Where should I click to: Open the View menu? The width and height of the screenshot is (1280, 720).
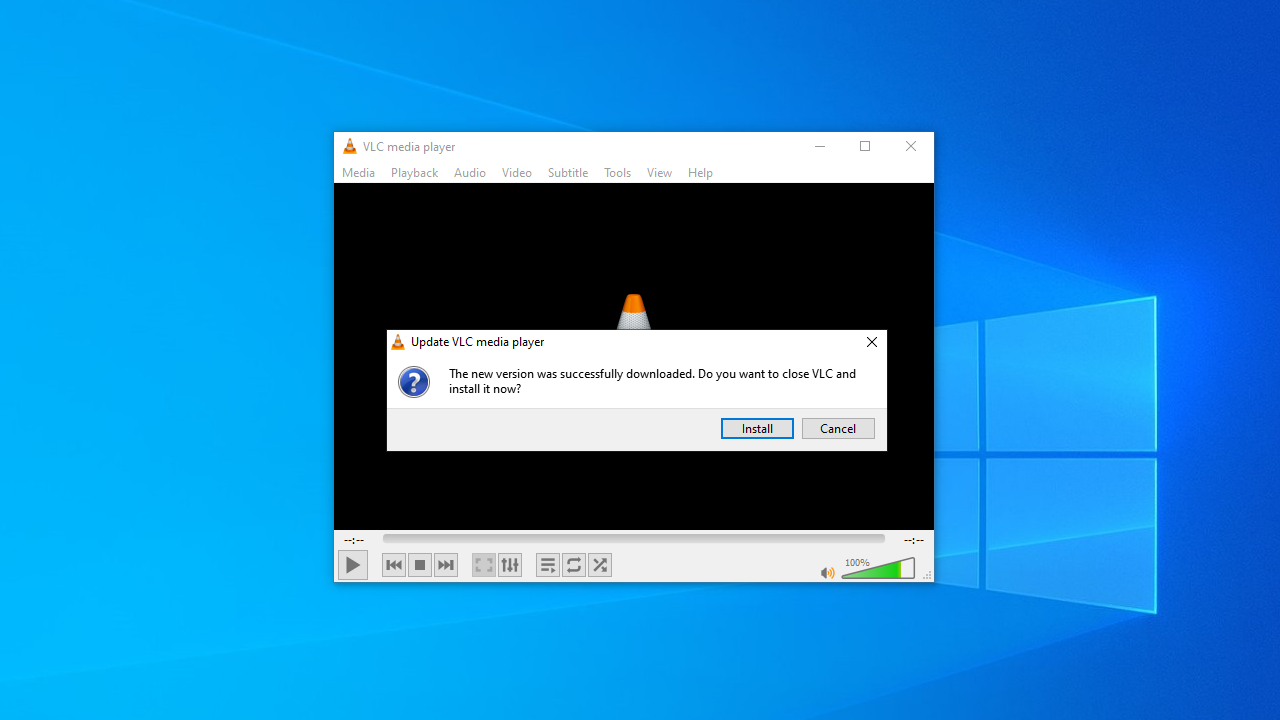[659, 173]
